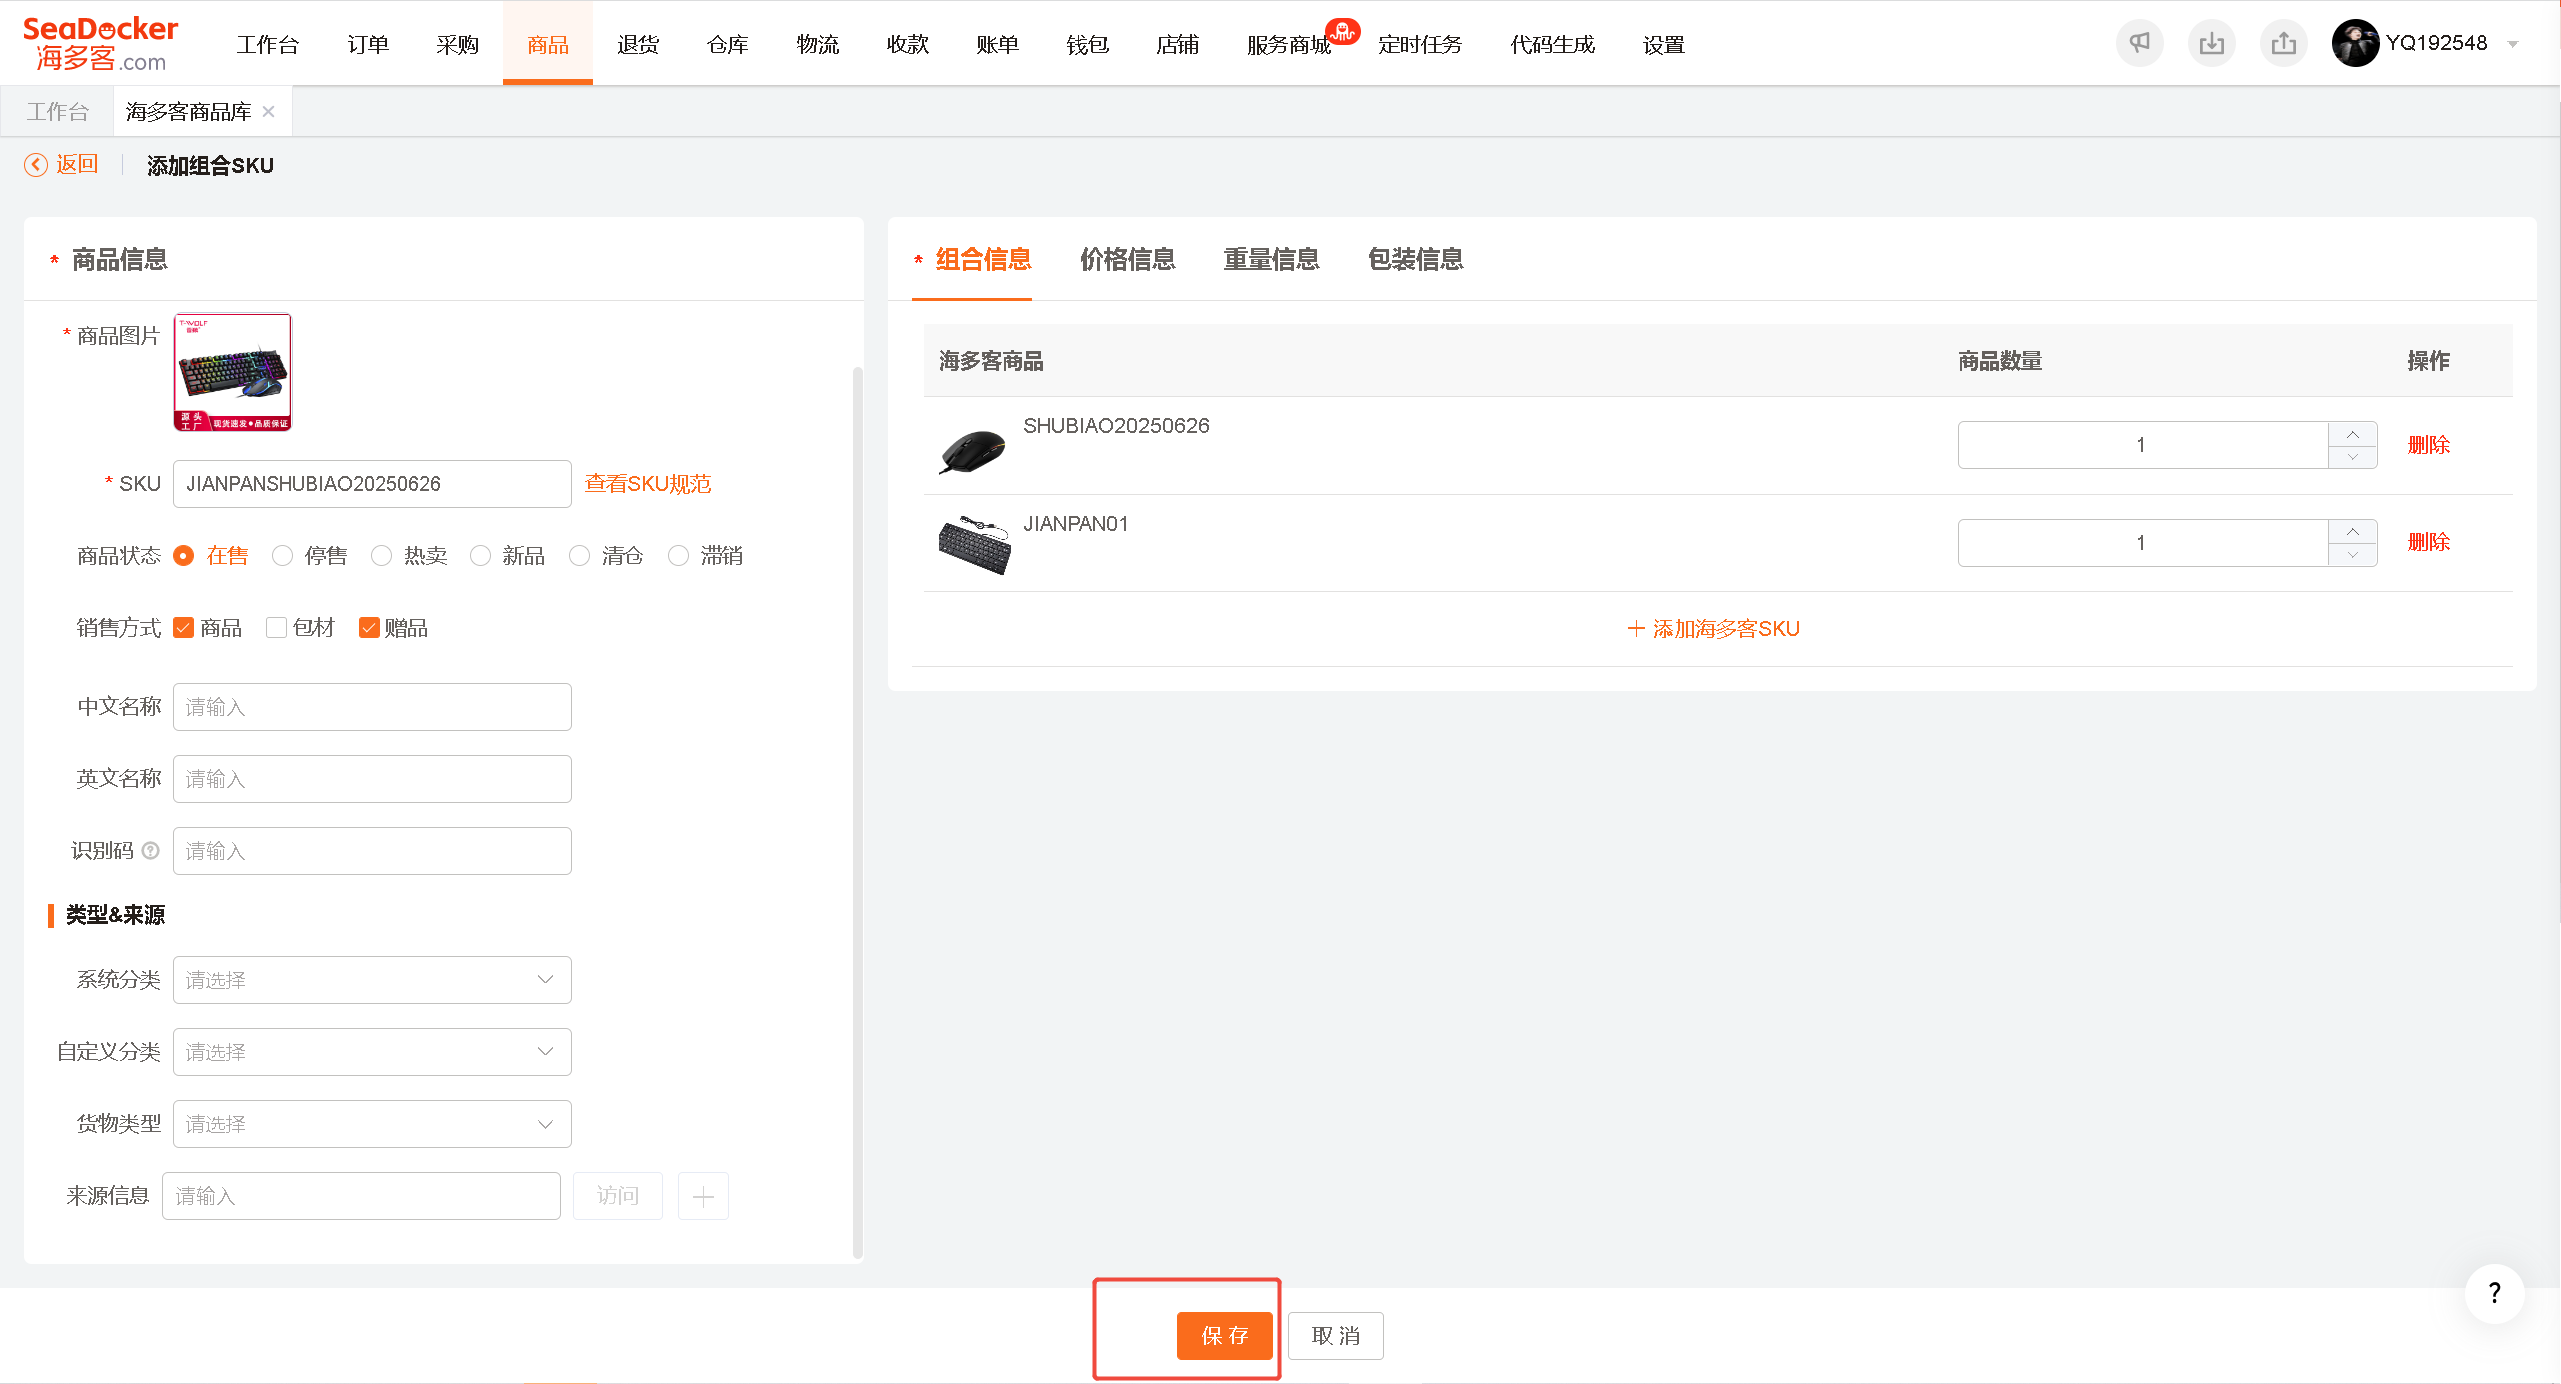Click the download tray icon in header
The width and height of the screenshot is (2561, 1384).
[x=2211, y=44]
